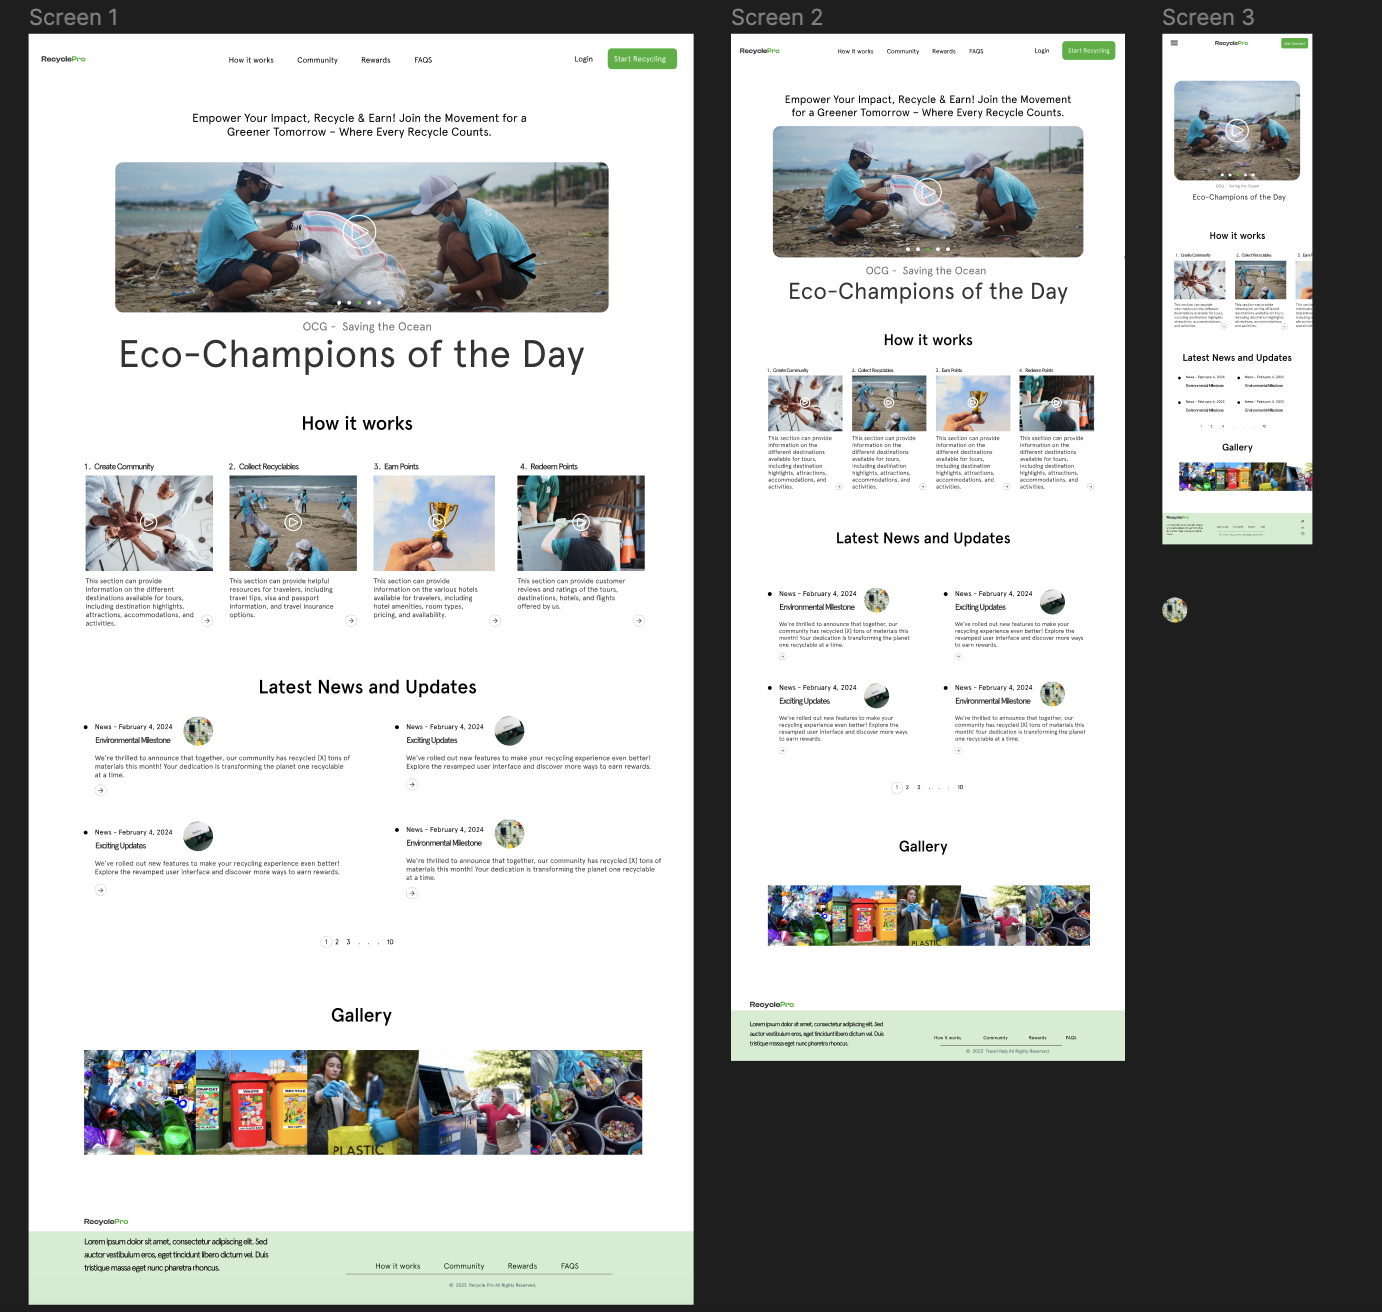The image size is (1382, 1312).
Task: Select Gallery heading in Screen 3
Action: tap(1237, 447)
